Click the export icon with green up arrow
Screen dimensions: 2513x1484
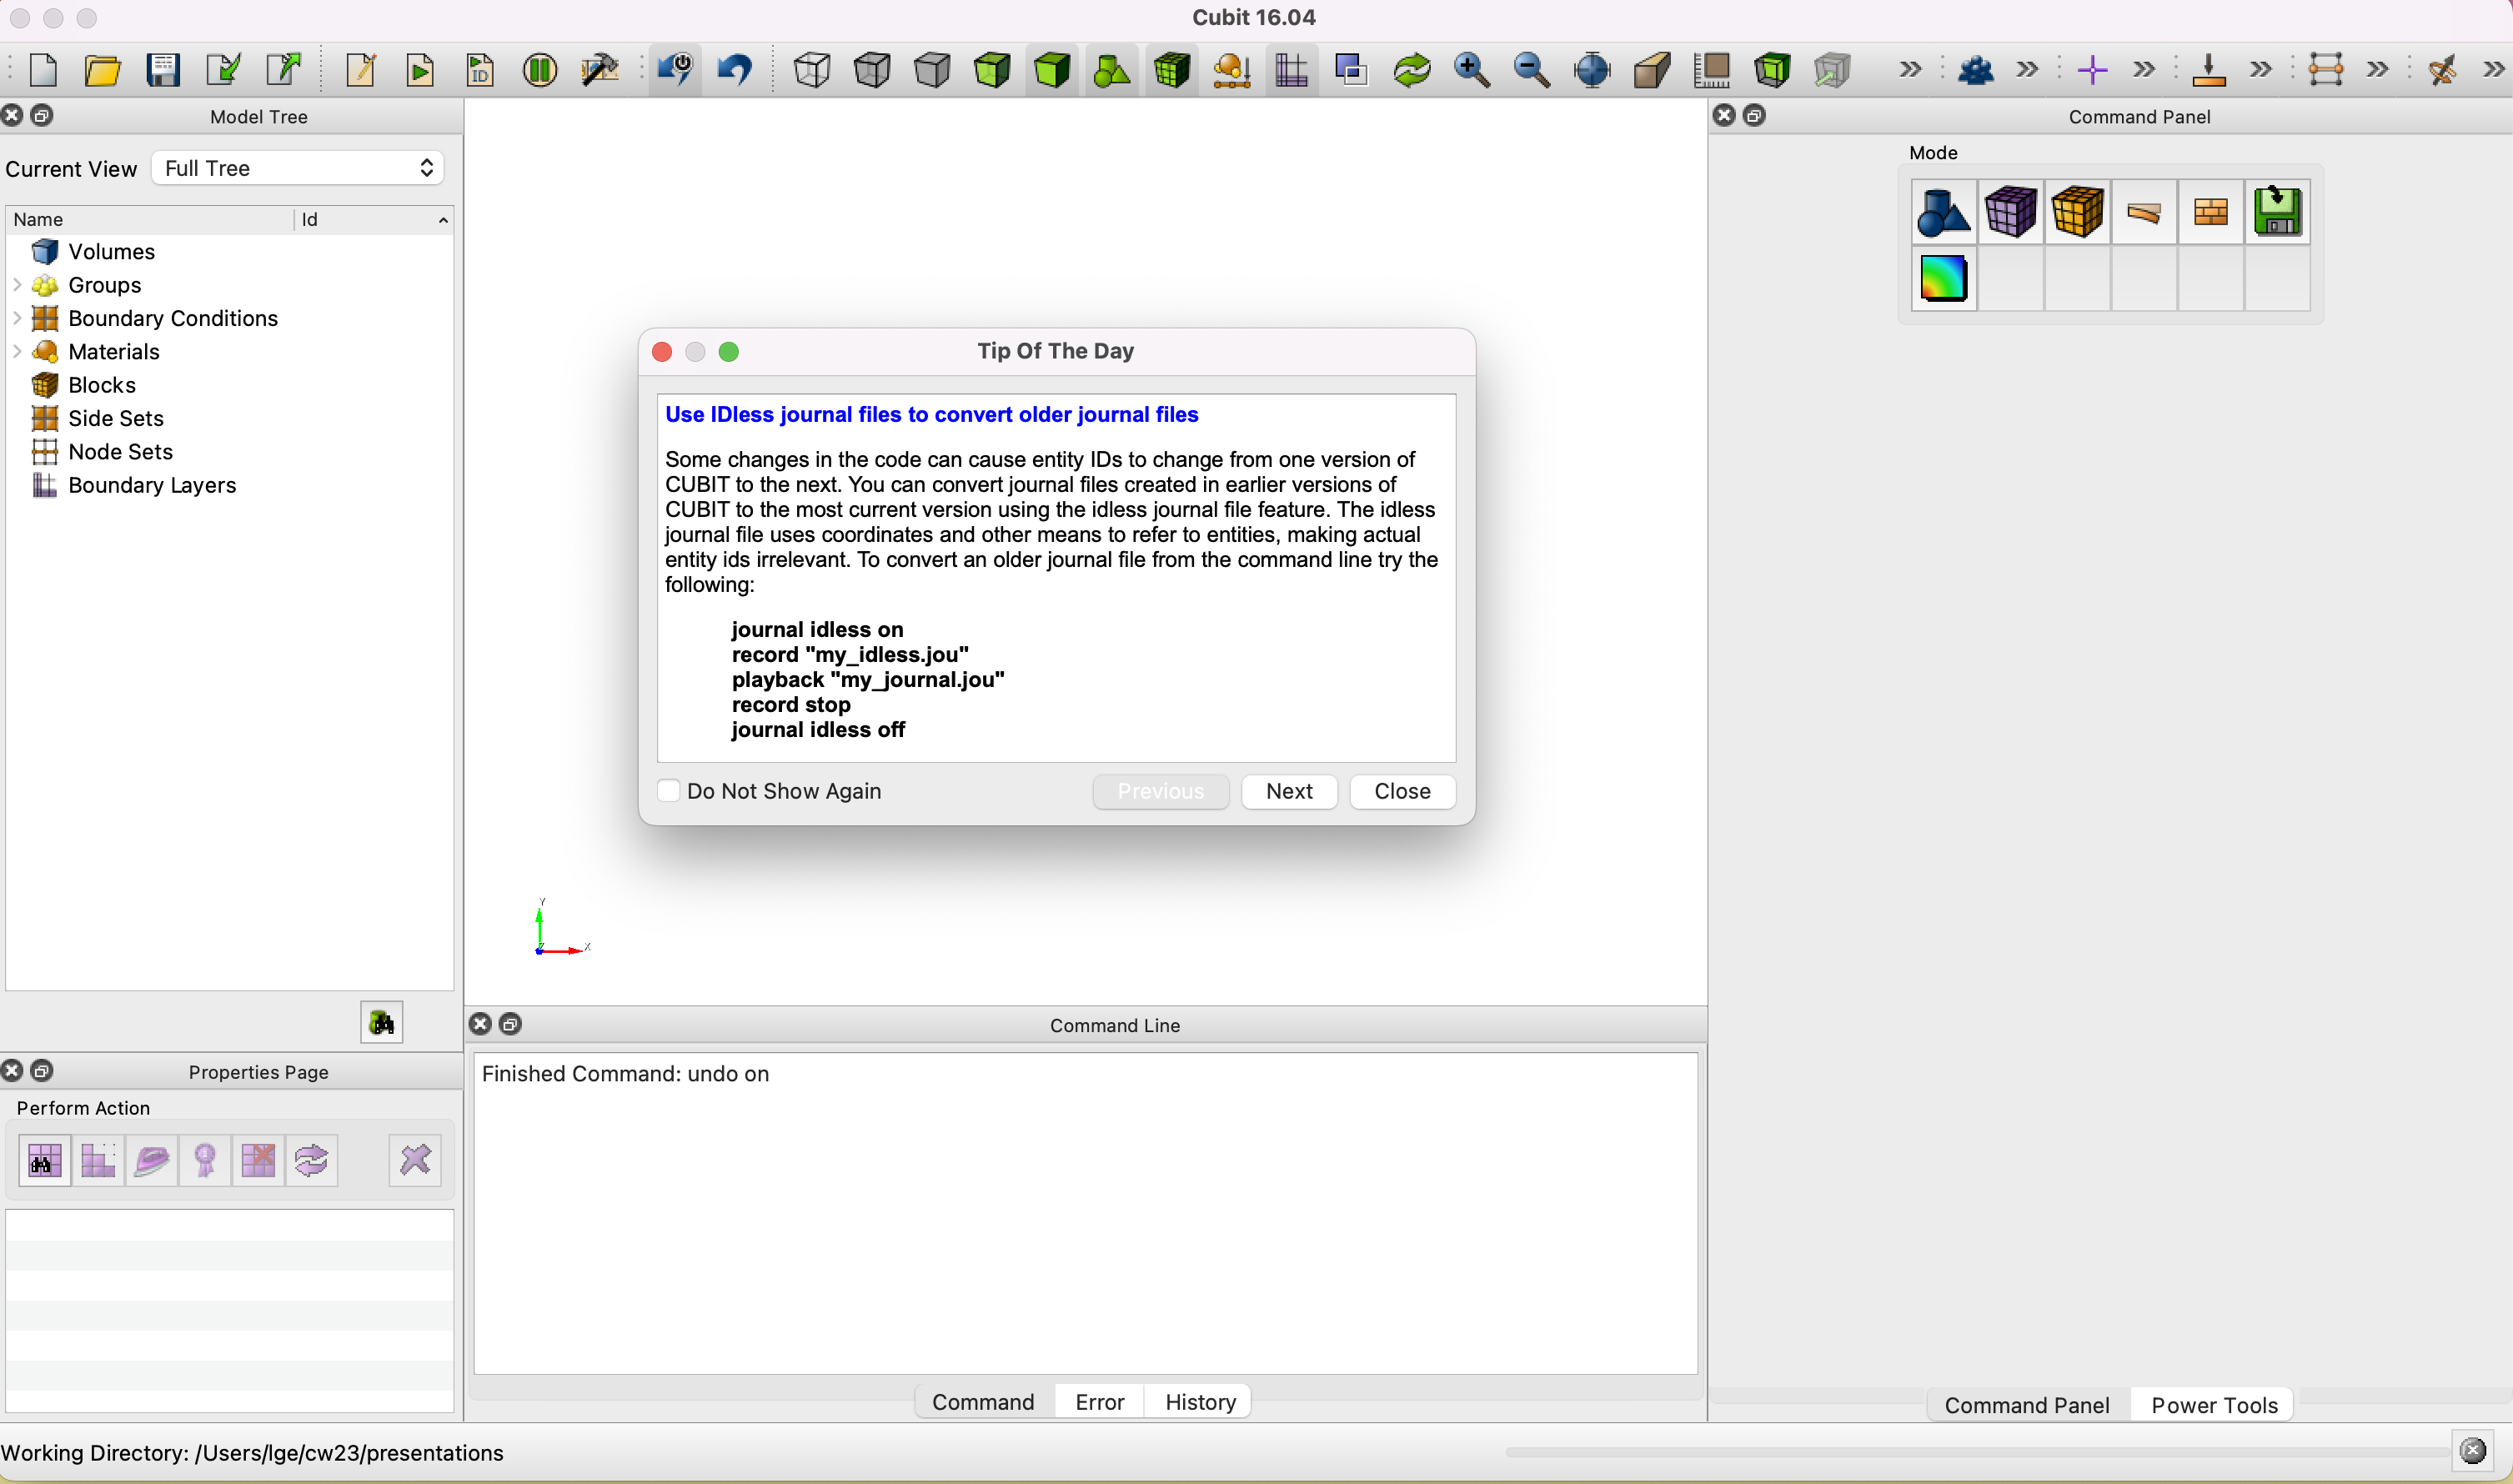tap(284, 70)
